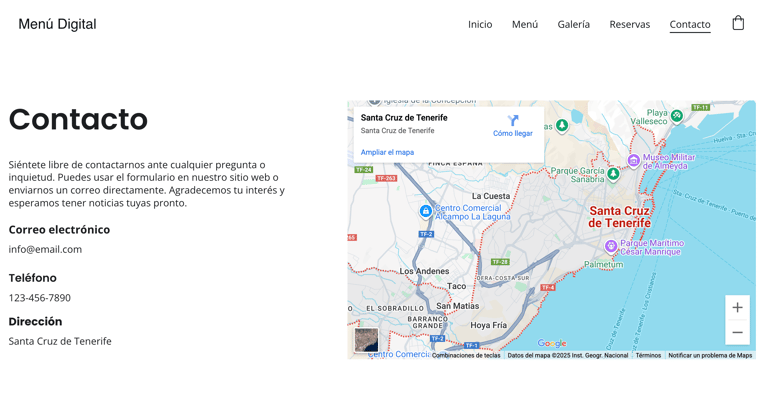The height and width of the screenshot is (406, 768).
Task: Click the phone number 123-456-7890
Action: pyautogui.click(x=40, y=298)
